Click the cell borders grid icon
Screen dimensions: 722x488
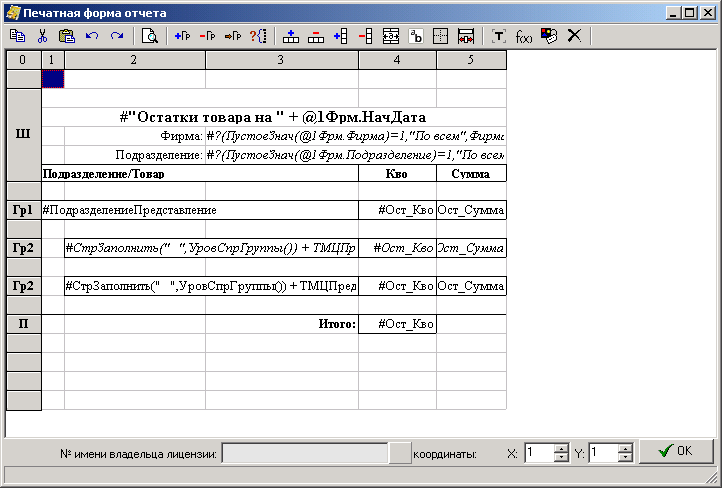(441, 36)
